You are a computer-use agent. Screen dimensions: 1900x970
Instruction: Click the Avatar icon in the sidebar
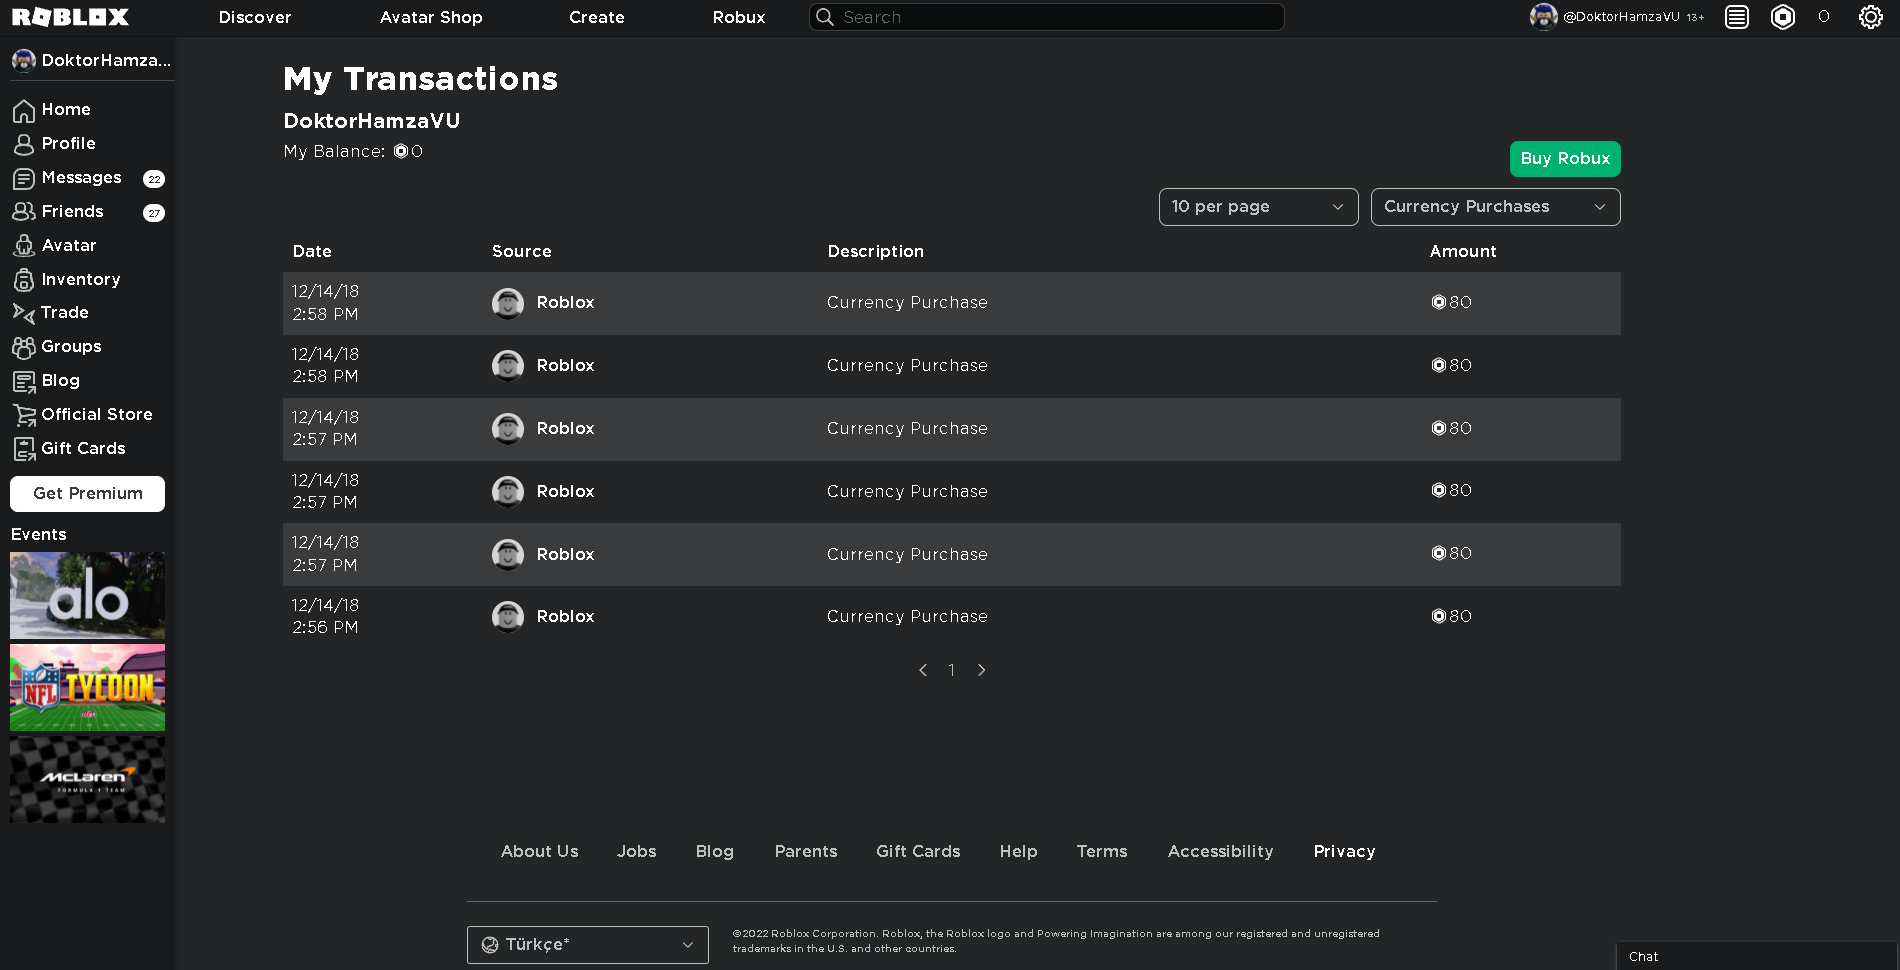tap(24, 246)
